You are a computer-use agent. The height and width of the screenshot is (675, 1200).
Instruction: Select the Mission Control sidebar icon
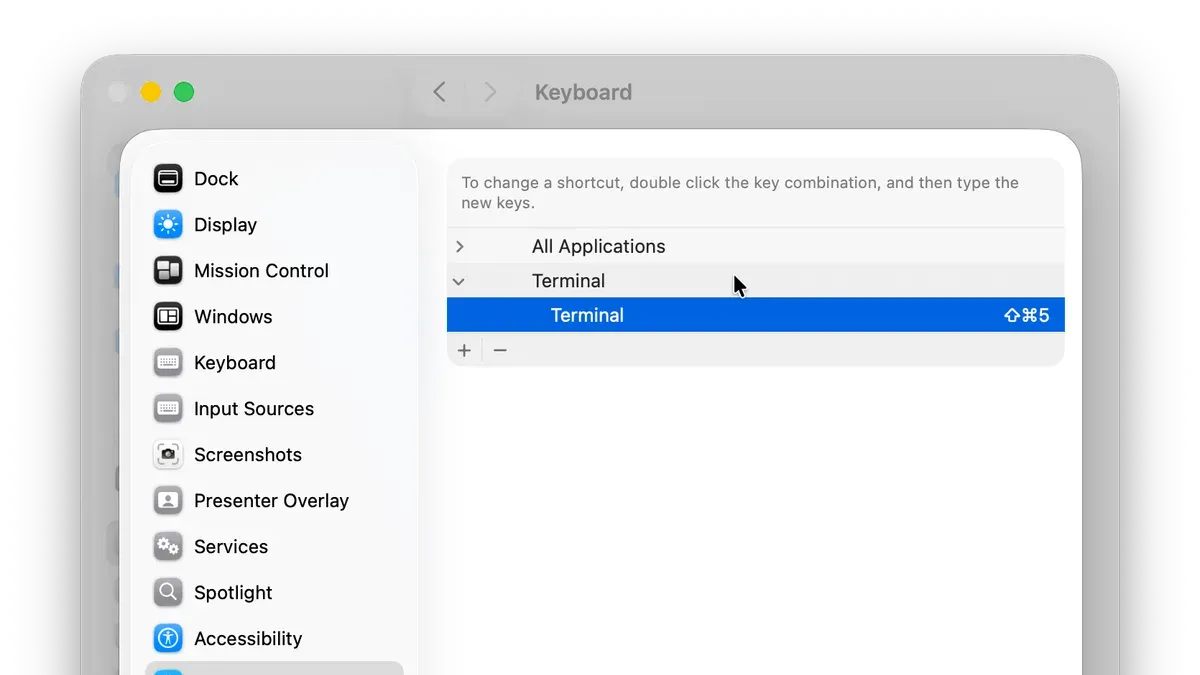168,271
